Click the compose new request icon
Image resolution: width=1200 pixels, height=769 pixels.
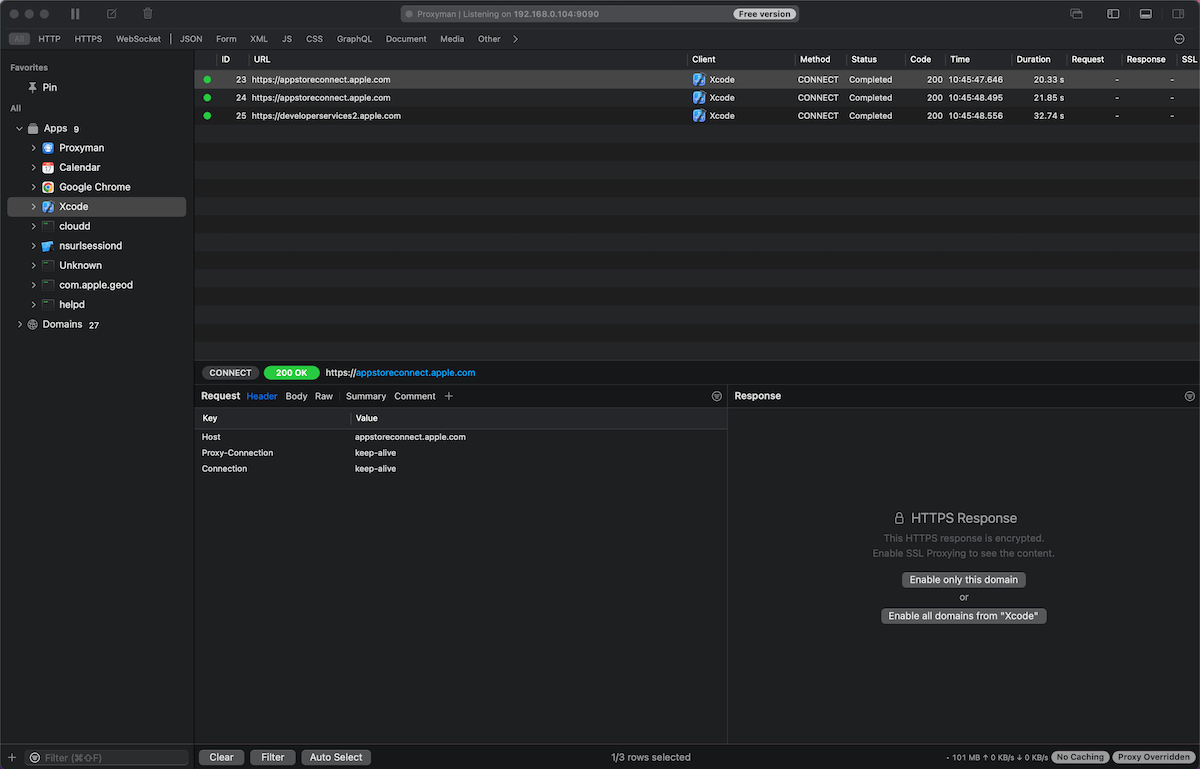point(112,14)
